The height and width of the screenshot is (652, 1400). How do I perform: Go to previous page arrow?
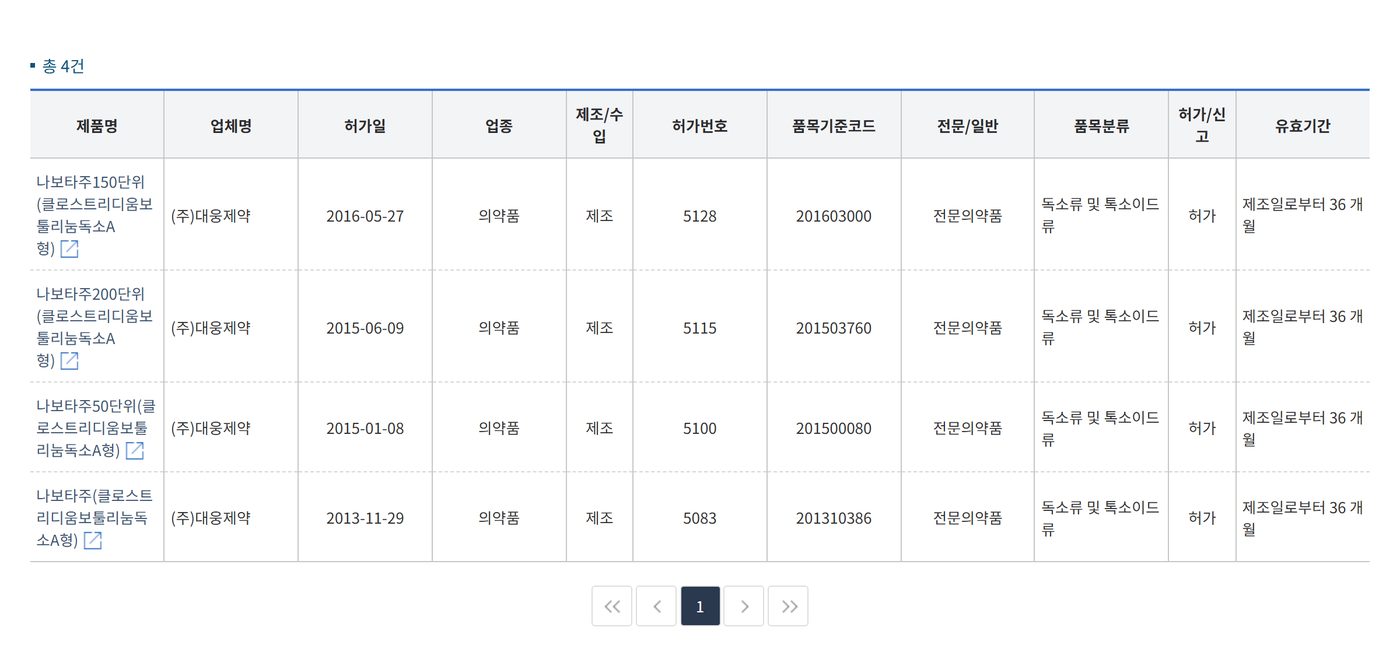pyautogui.click(x=656, y=606)
